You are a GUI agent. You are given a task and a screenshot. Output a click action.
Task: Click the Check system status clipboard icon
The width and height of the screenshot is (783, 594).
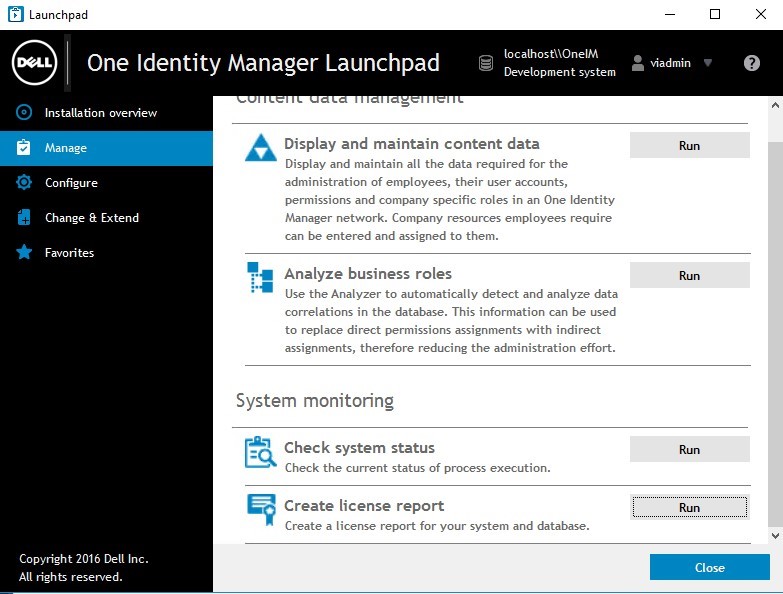click(260, 452)
